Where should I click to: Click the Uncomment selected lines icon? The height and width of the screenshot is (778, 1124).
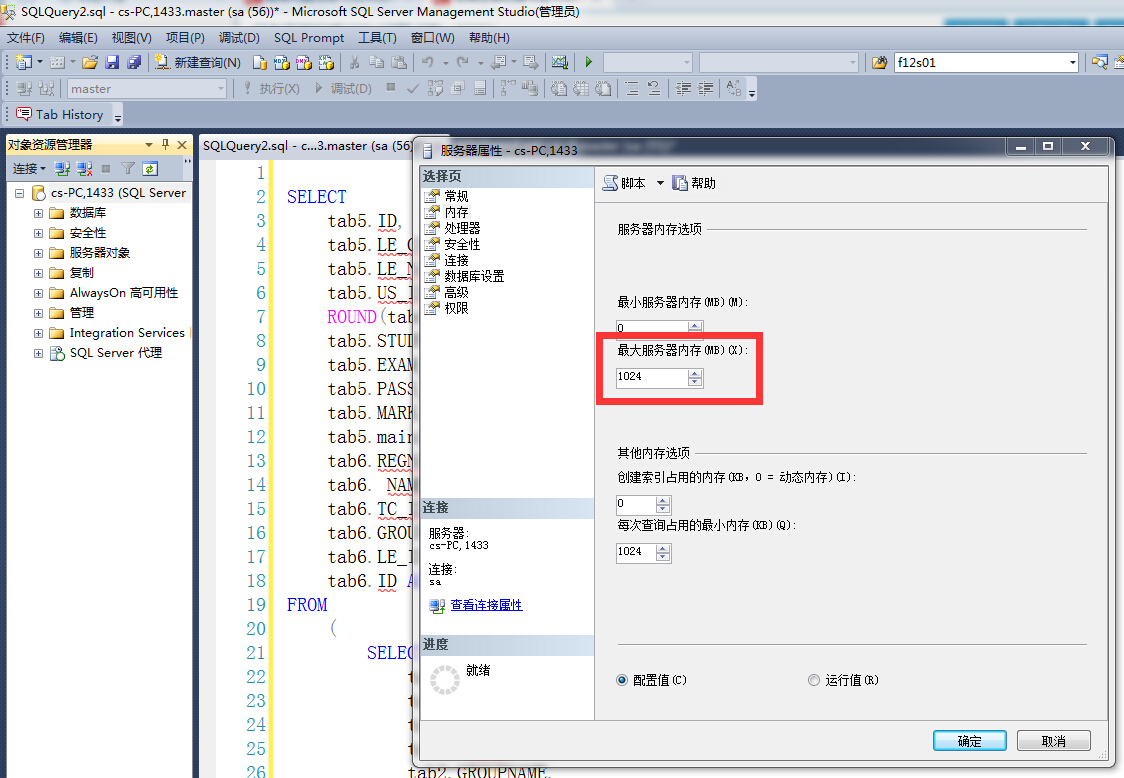tap(654, 88)
